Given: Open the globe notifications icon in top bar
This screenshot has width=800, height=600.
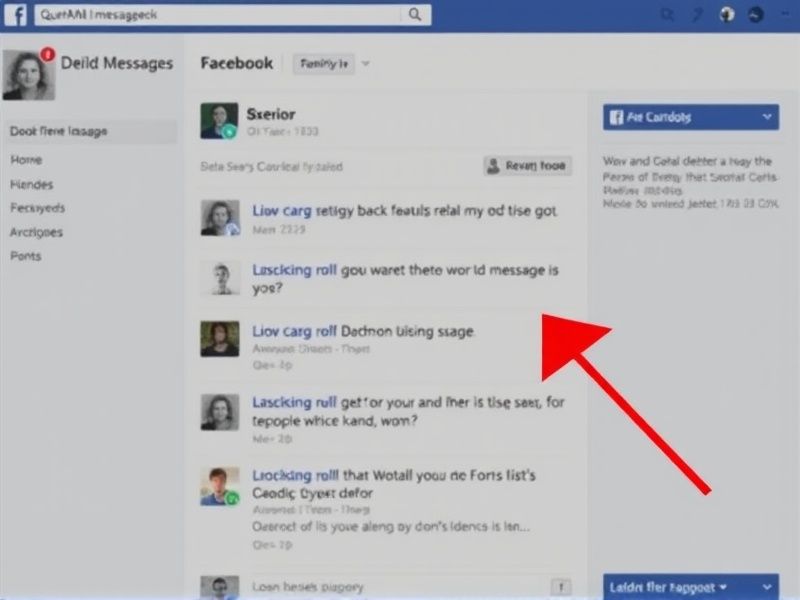Looking at the screenshot, I should [x=727, y=14].
